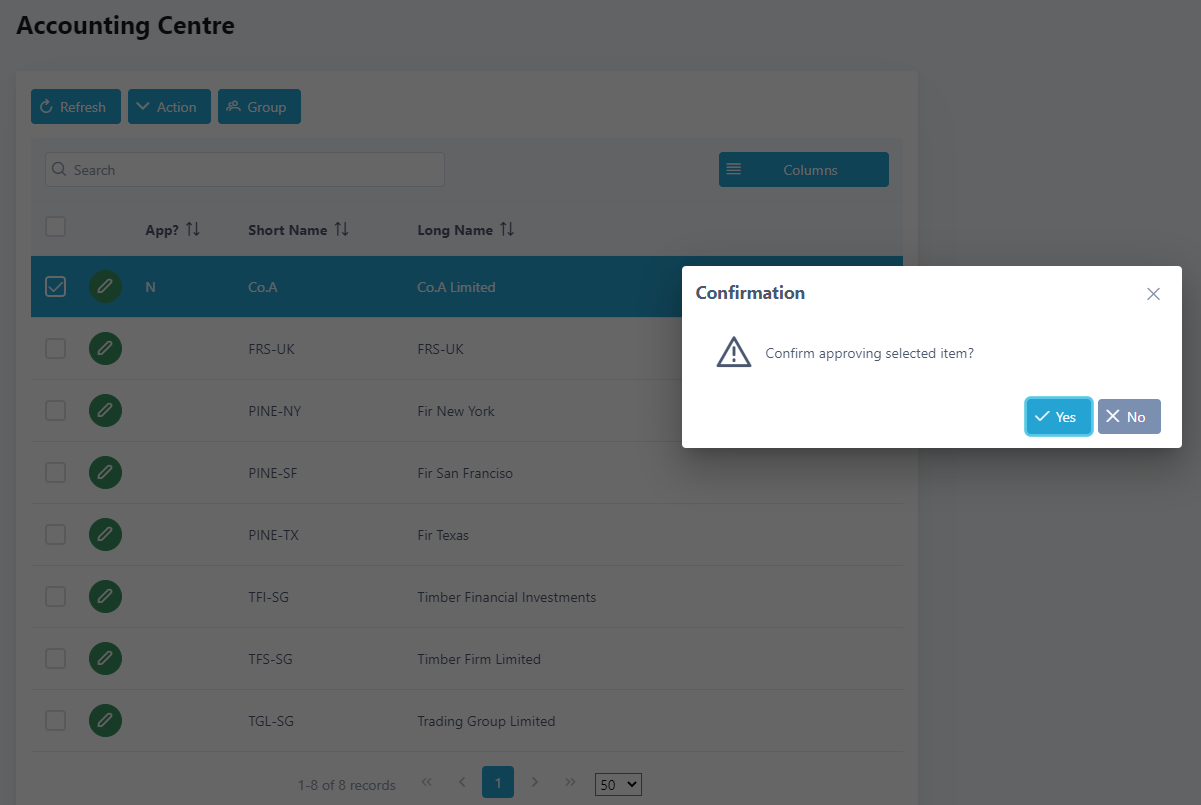1201x805 pixels.
Task: Expand the page size 50 dropdown
Action: 617,785
